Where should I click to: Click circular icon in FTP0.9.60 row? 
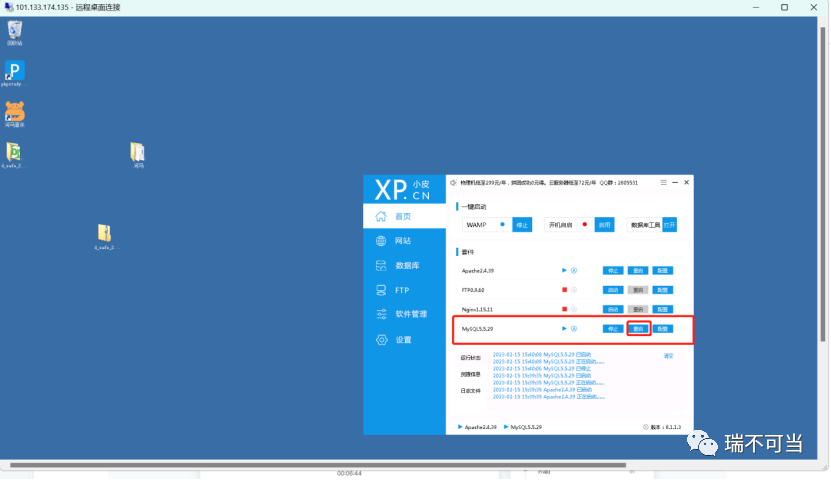click(574, 290)
